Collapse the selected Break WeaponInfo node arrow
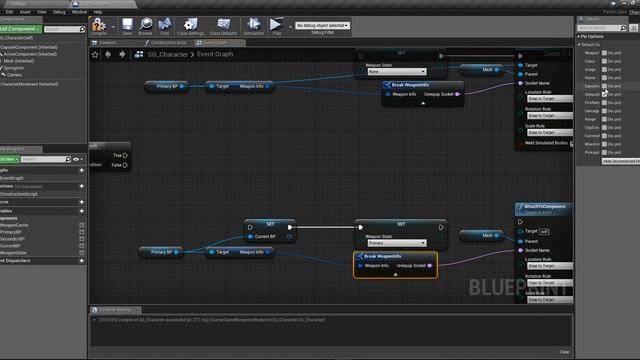Image resolution: width=640 pixels, height=360 pixels. coord(395,275)
